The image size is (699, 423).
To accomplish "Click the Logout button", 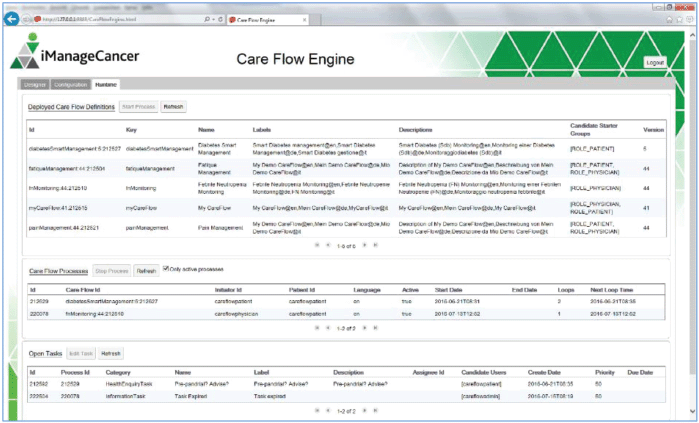I will (655, 63).
